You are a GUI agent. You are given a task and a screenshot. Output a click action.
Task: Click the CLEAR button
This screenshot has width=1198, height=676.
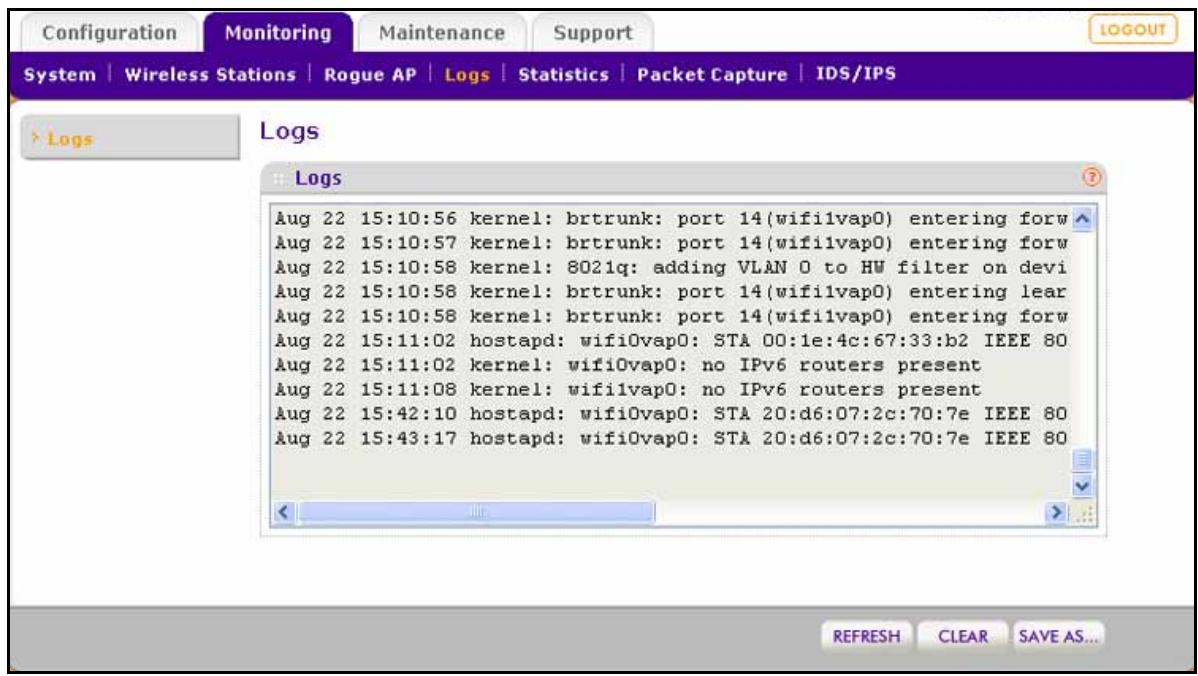coord(963,636)
